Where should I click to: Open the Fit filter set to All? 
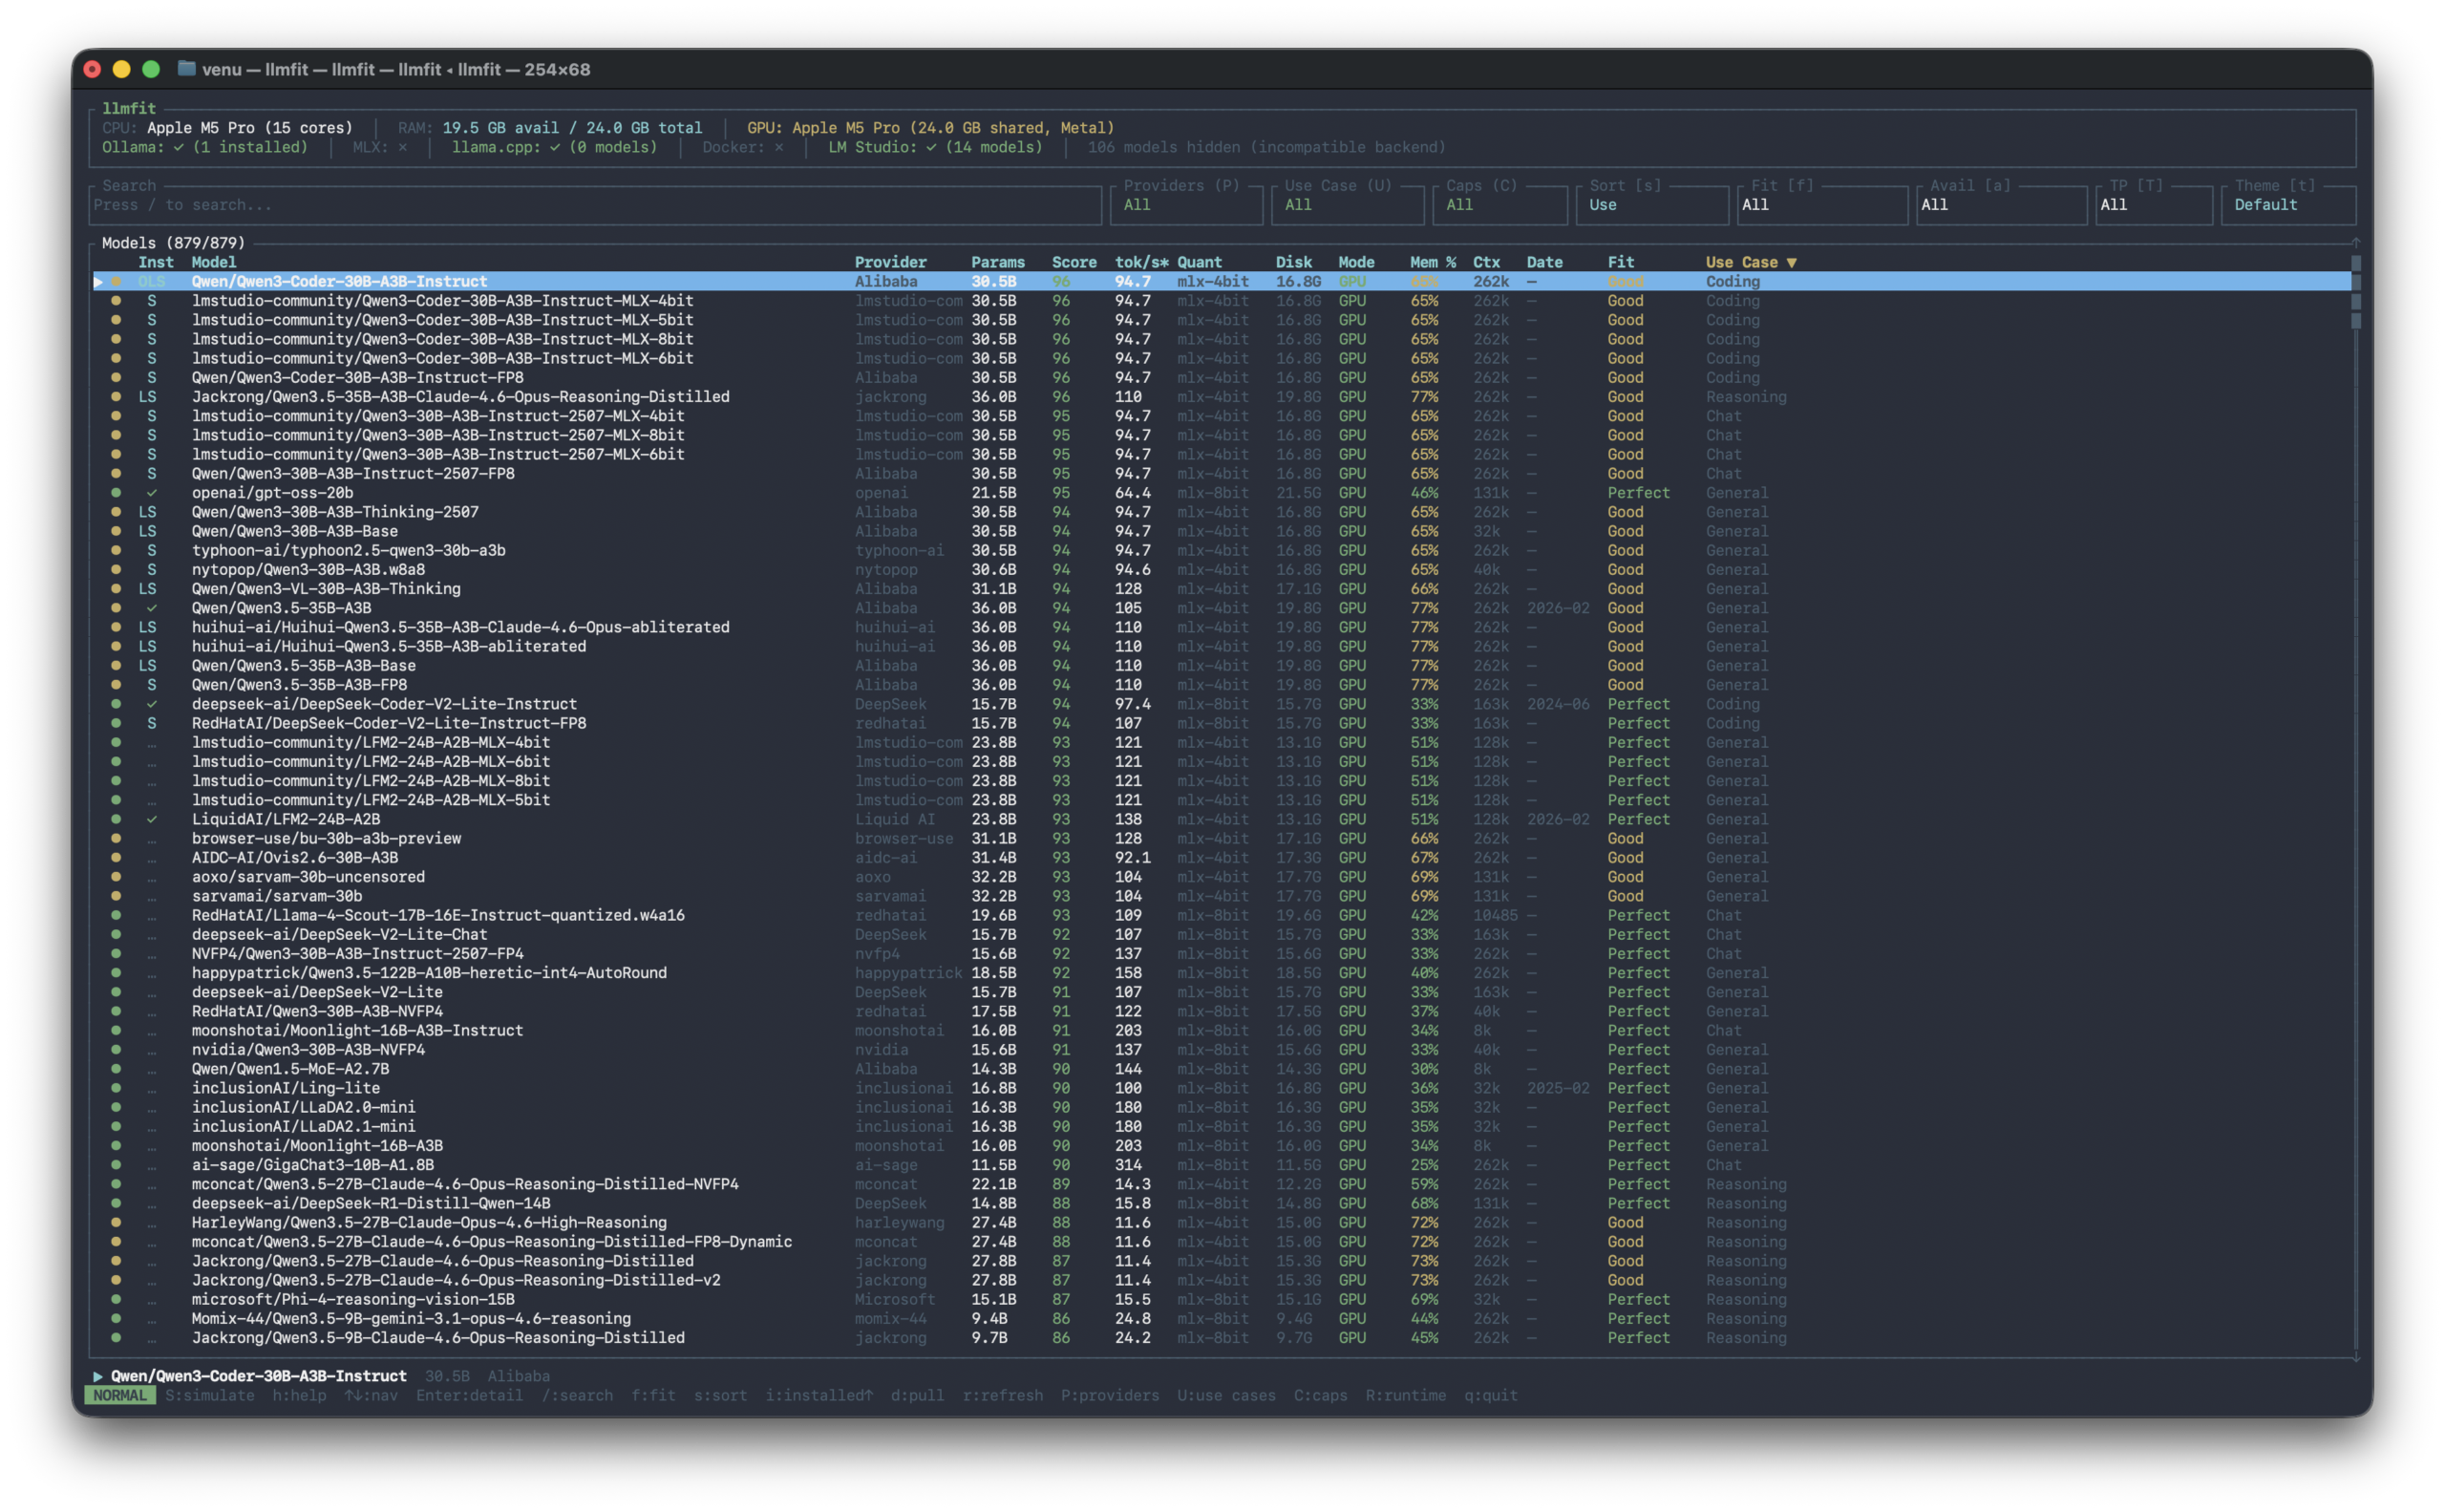[x=1821, y=205]
